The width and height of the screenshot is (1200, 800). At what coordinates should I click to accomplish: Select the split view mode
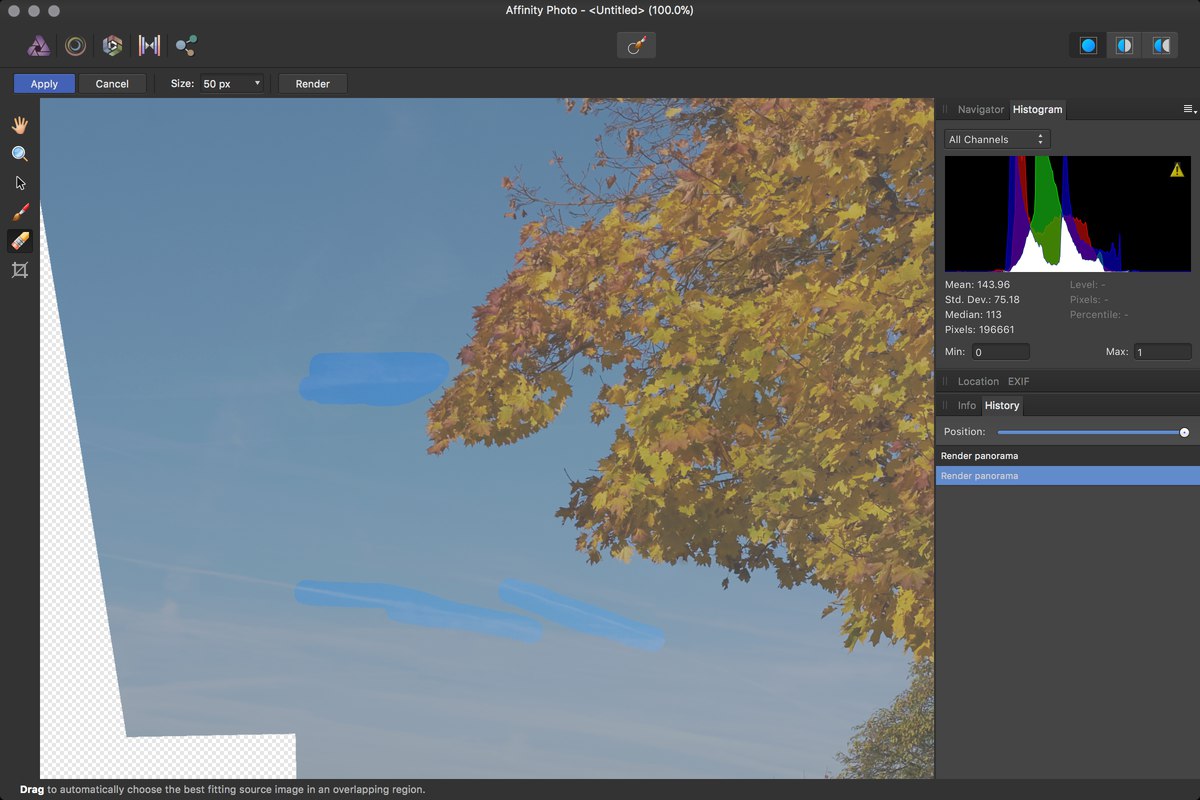coord(1124,46)
